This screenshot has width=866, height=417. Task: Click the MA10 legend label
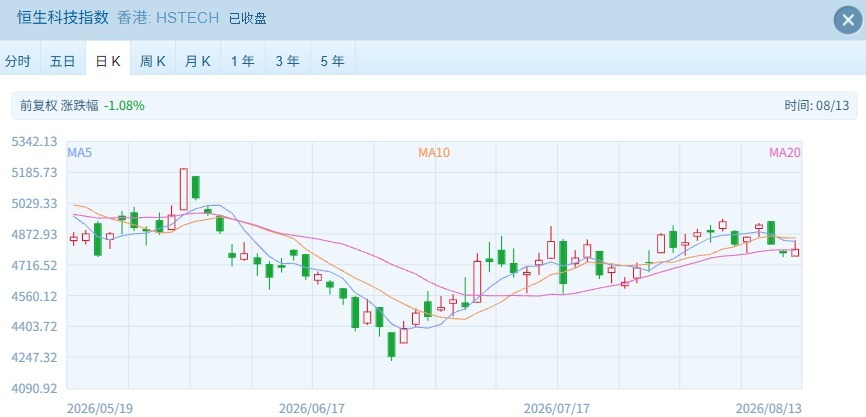tap(434, 153)
